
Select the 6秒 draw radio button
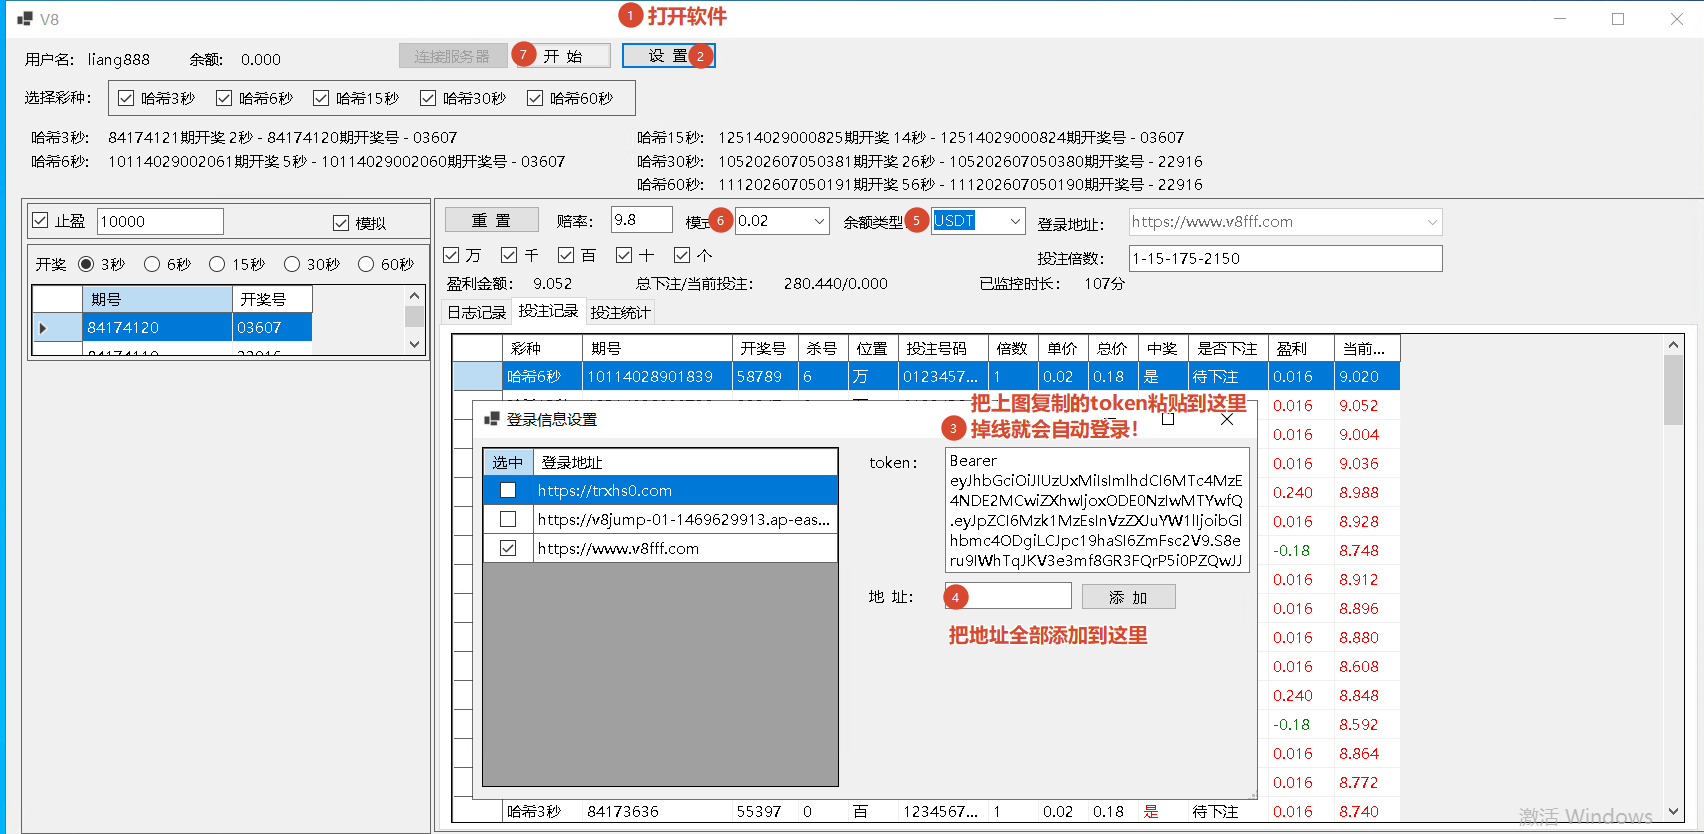[152, 264]
